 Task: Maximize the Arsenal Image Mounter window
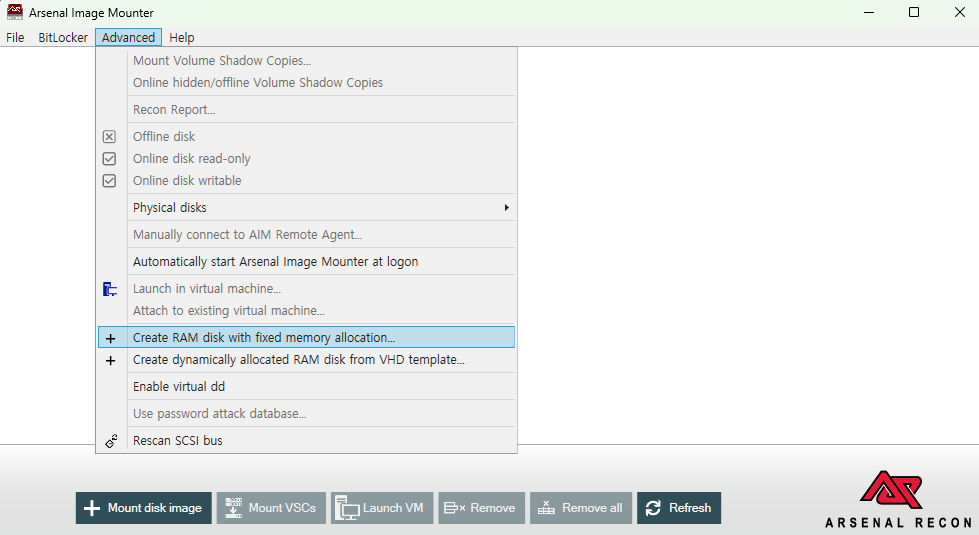914,12
